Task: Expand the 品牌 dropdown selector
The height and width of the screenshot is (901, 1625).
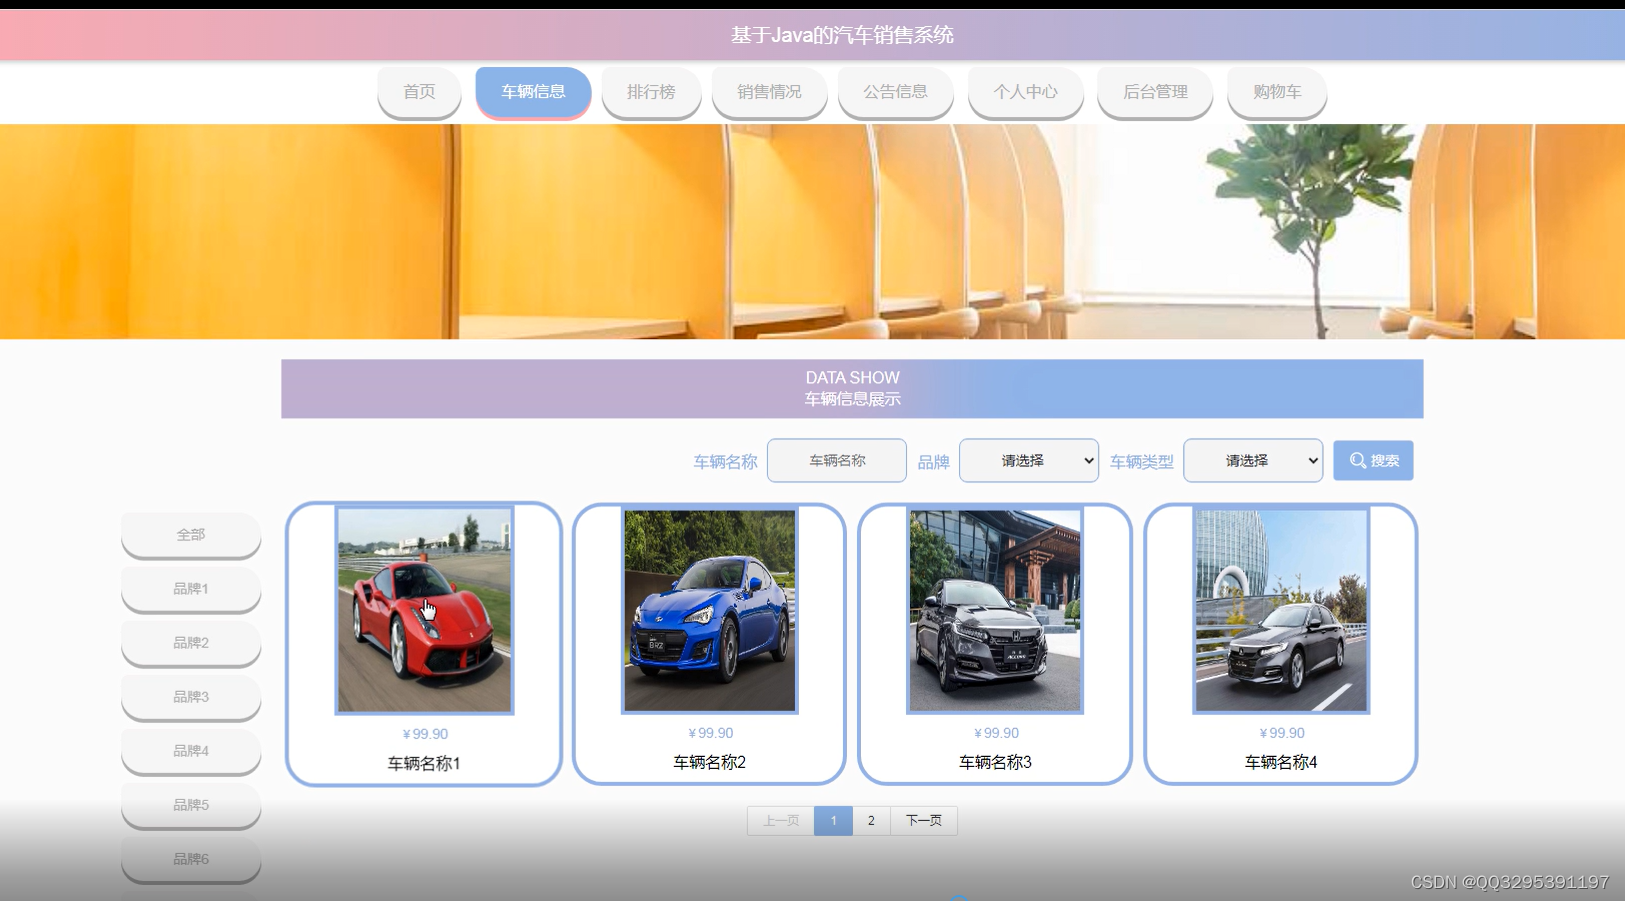Action: pos(1029,461)
